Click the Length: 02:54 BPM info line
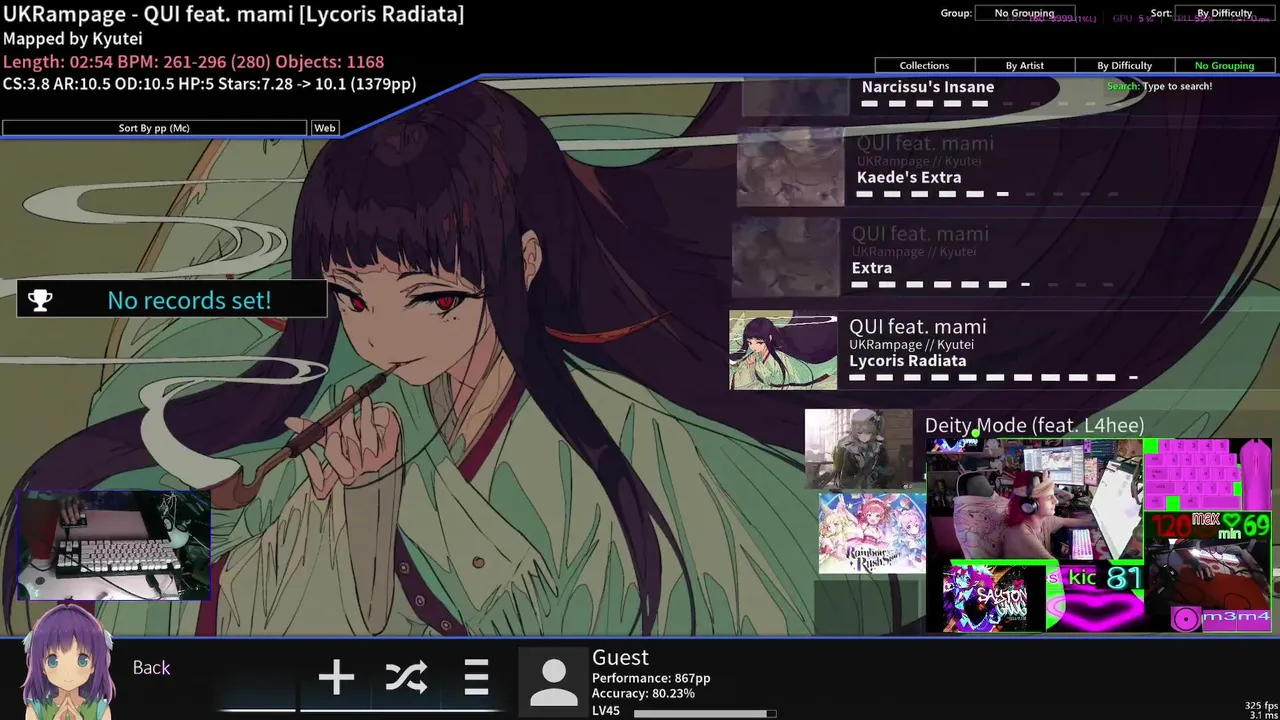The height and width of the screenshot is (720, 1280). 193,62
